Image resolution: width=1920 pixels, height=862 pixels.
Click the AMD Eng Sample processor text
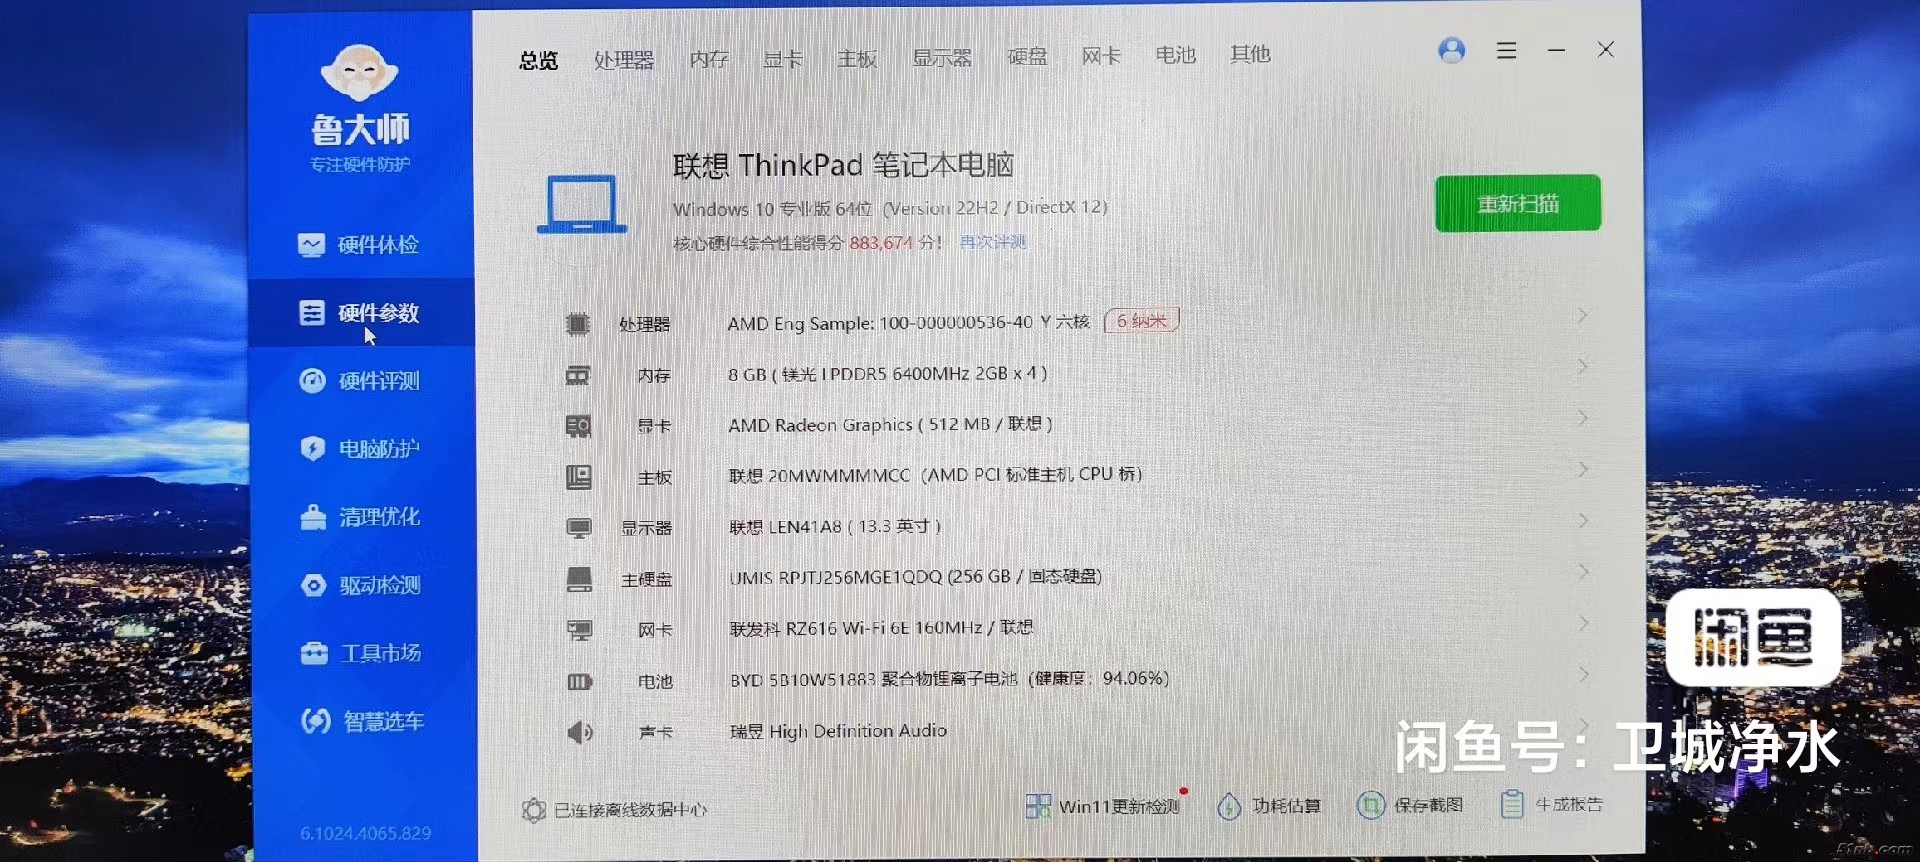click(908, 323)
